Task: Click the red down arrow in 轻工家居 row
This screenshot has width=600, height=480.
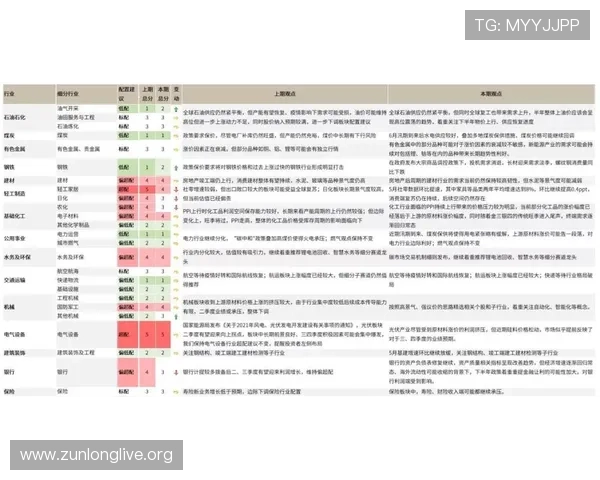Action: [x=176, y=189]
